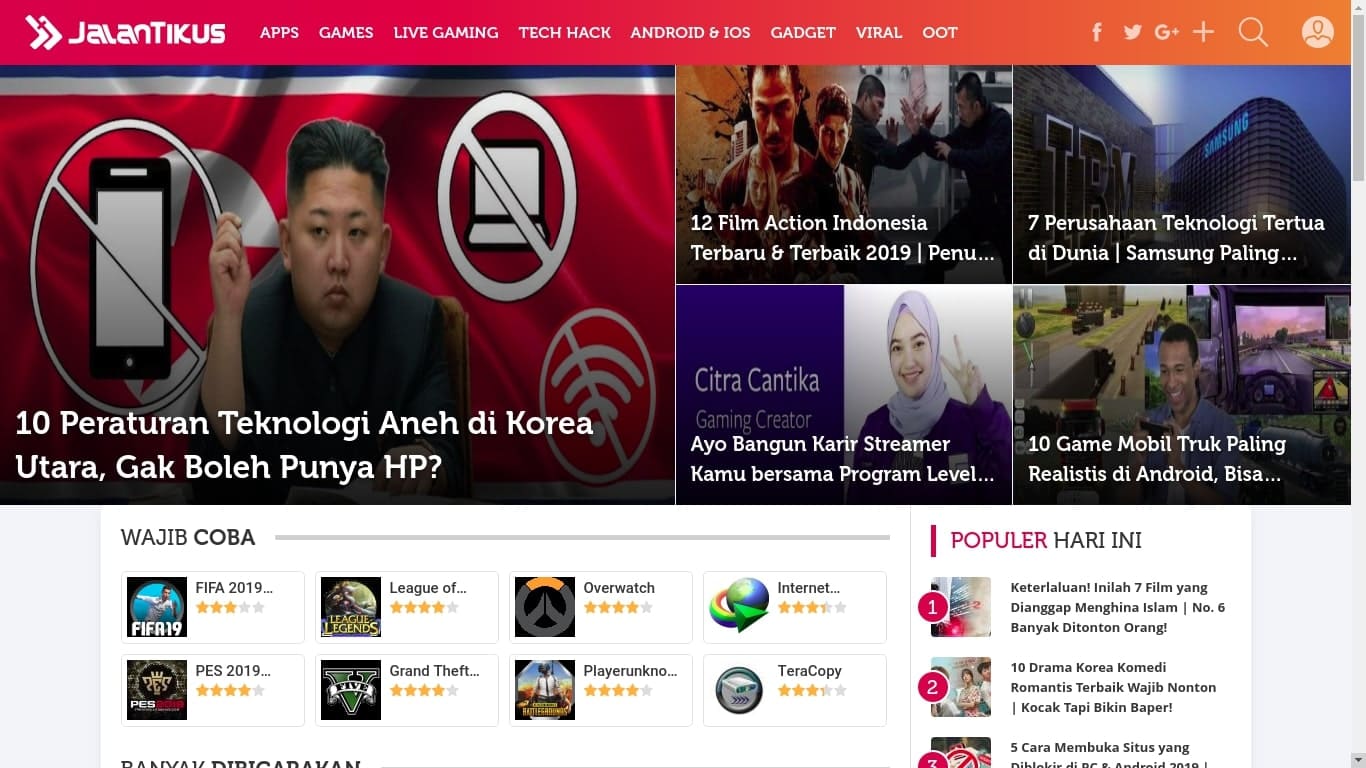Open the LIVE GAMING menu
Screen dimensions: 1366x768
coord(446,33)
